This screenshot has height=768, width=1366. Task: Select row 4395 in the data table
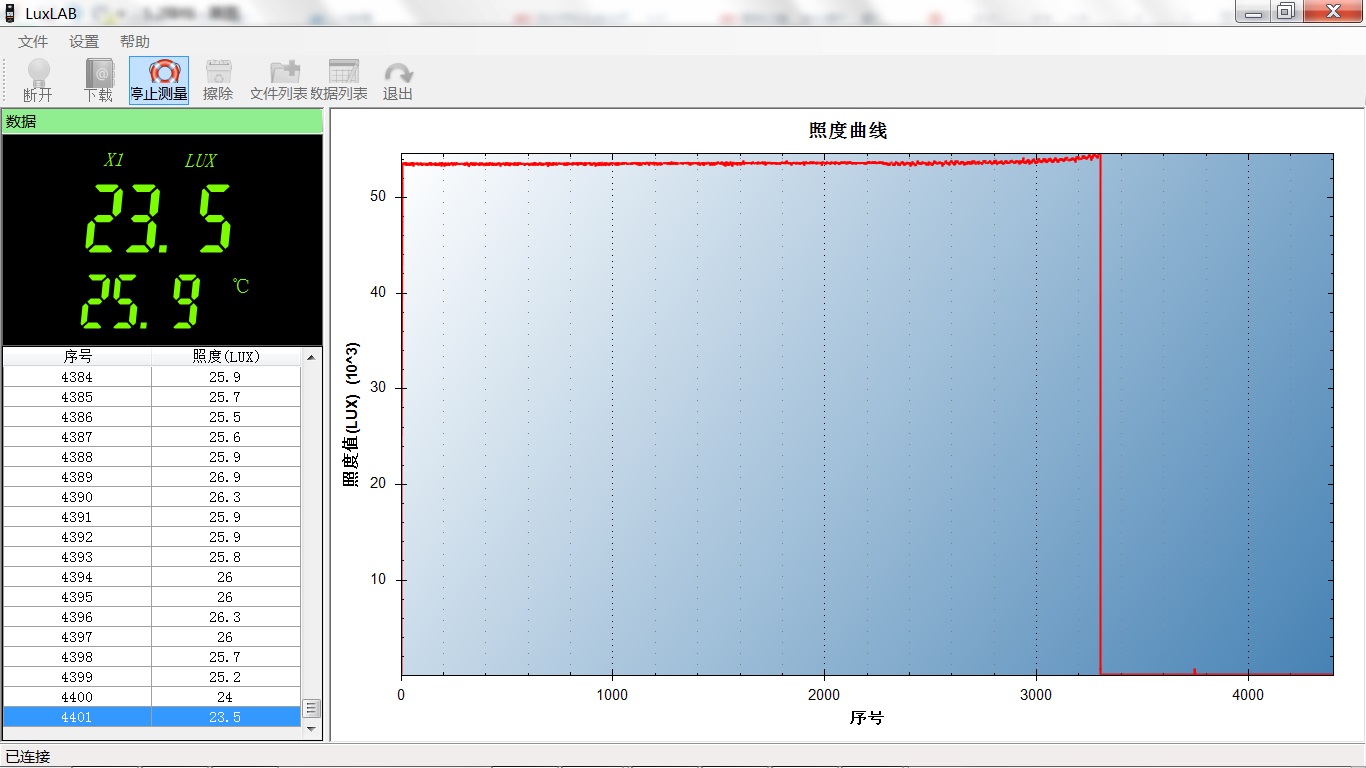click(152, 597)
